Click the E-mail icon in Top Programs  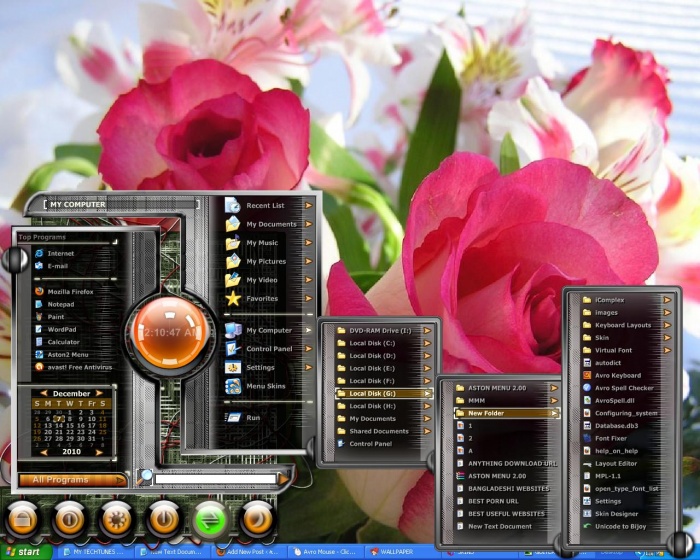pos(39,266)
